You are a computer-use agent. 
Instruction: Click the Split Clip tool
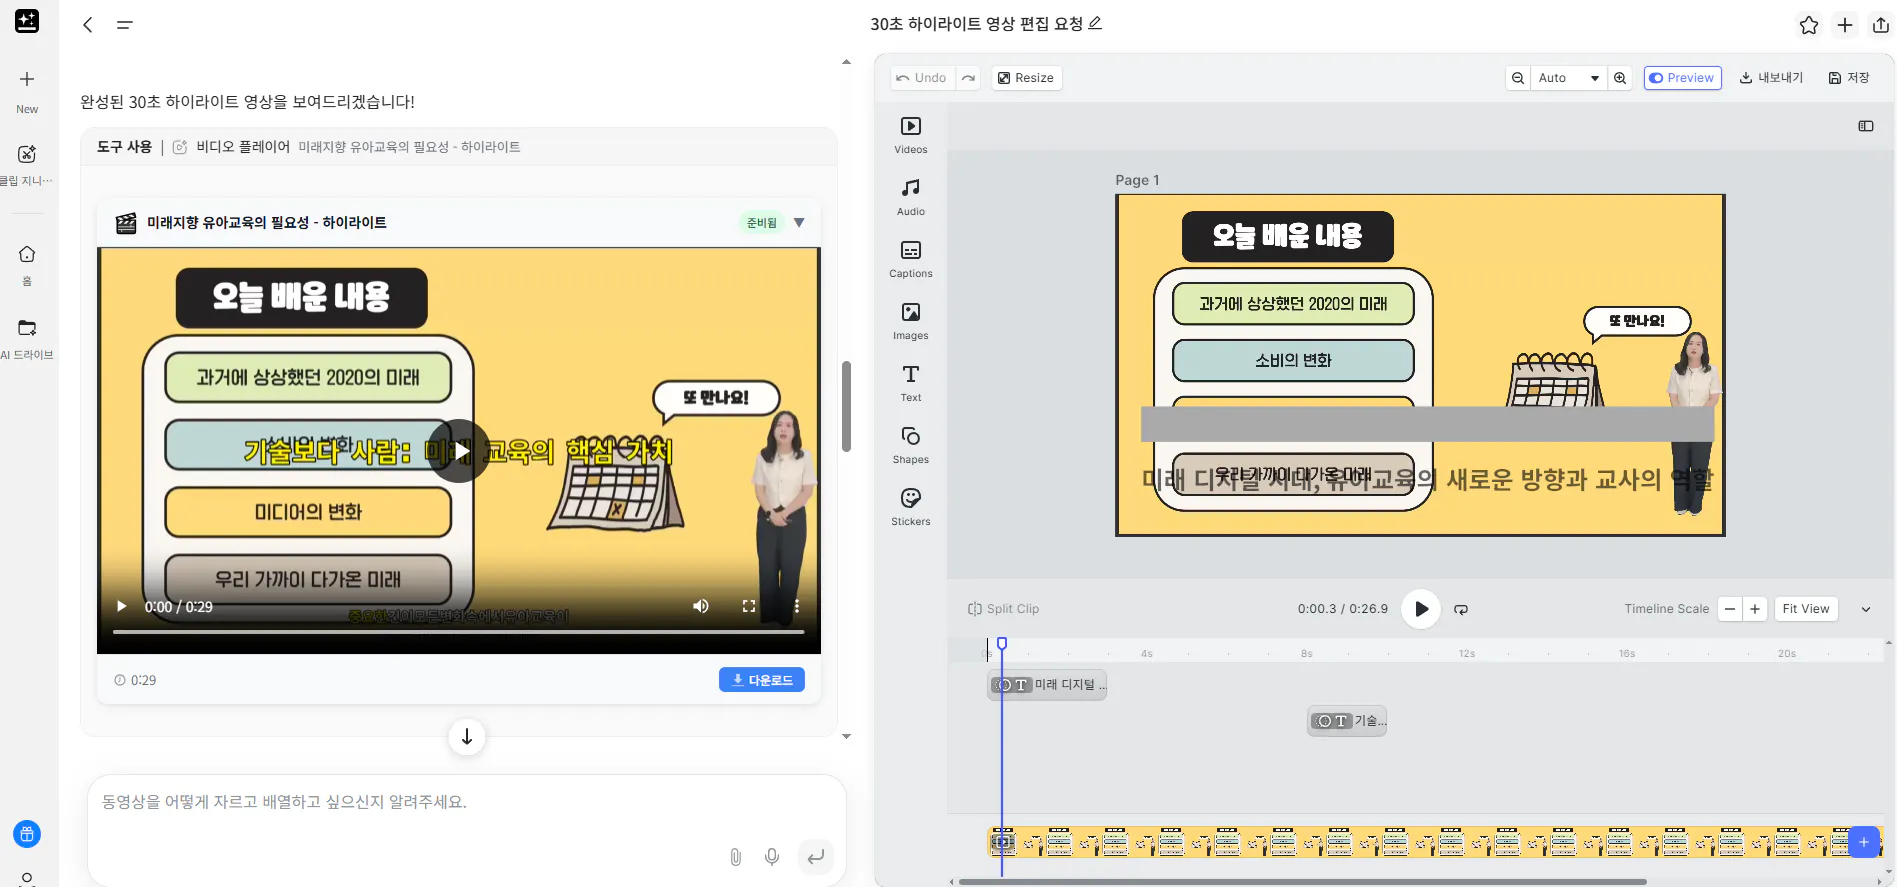coord(1003,609)
